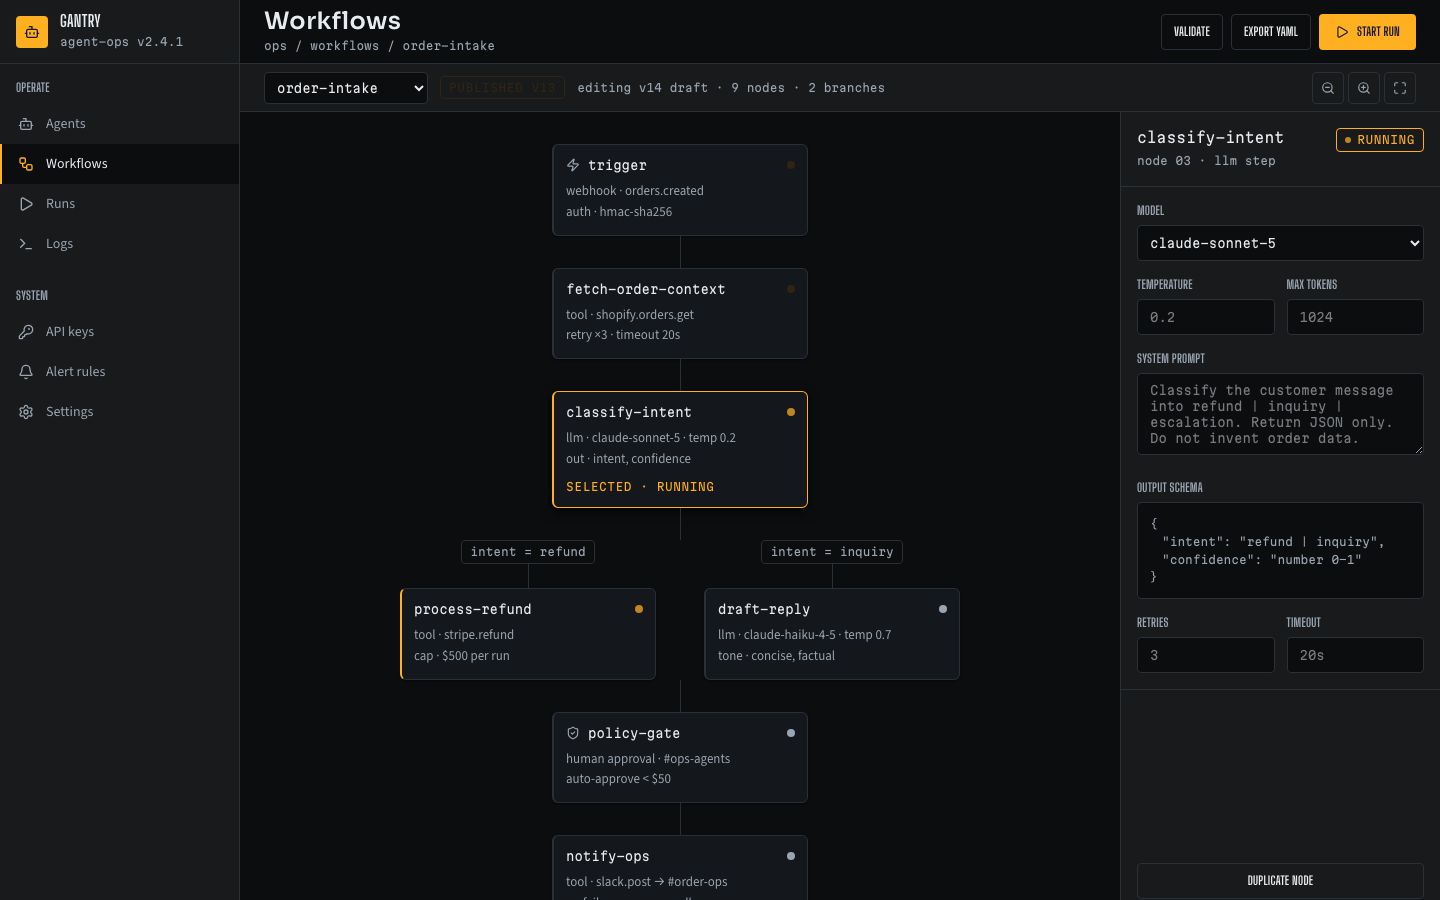Click 'node 03 · llm step' subtitle

[x=1206, y=161]
